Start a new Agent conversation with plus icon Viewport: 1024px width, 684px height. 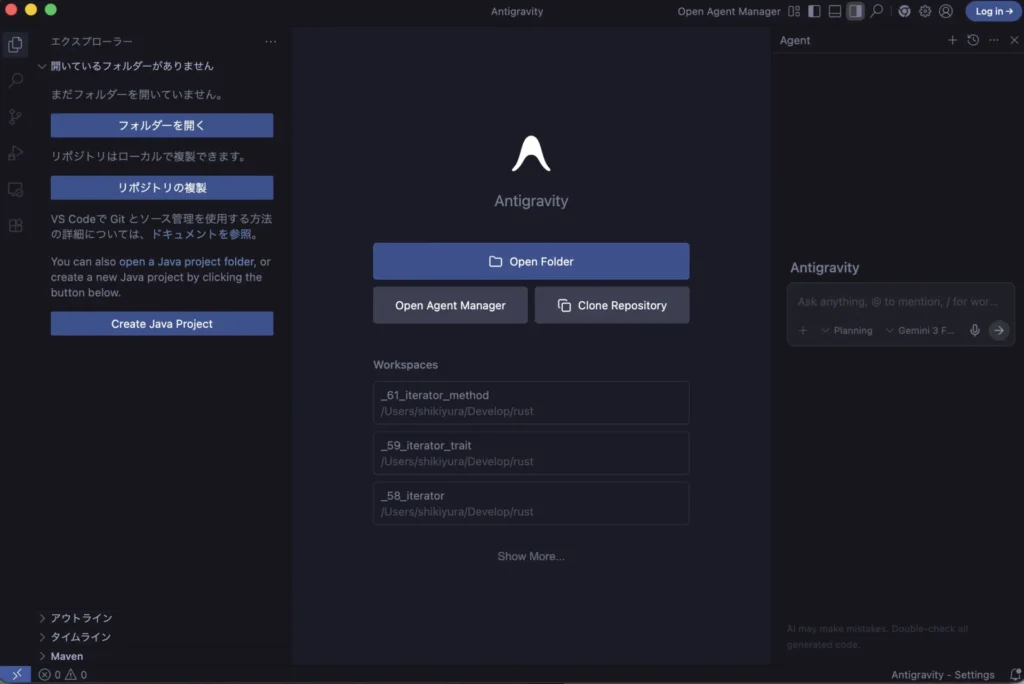[952, 40]
